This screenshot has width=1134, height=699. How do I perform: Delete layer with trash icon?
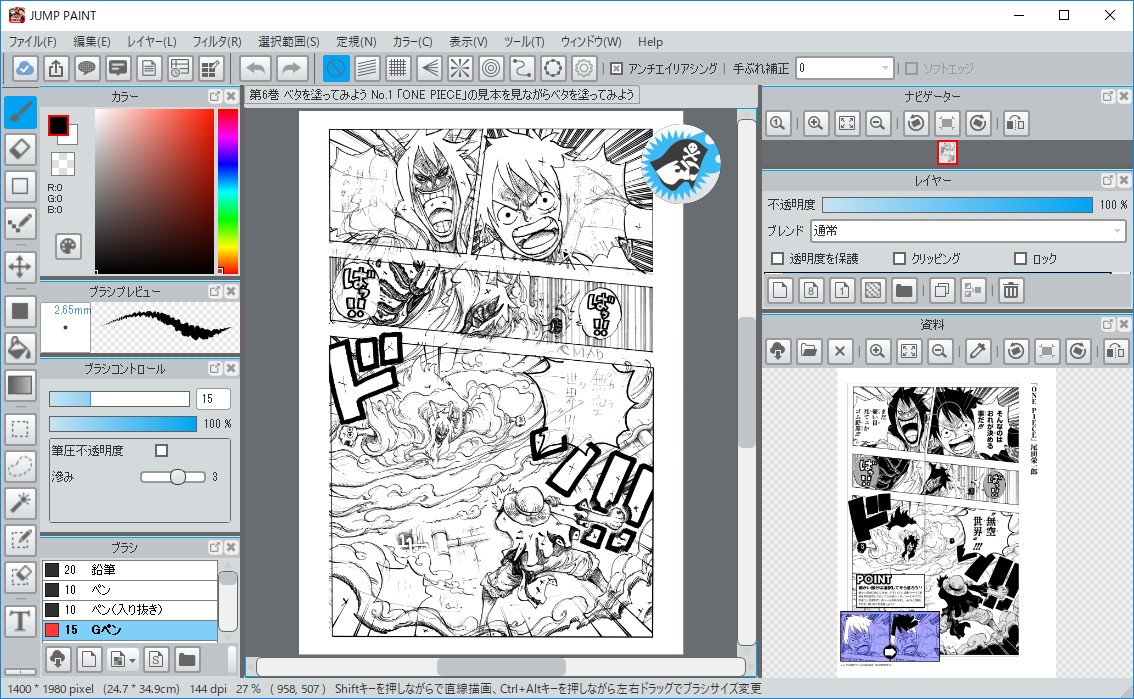(1011, 291)
